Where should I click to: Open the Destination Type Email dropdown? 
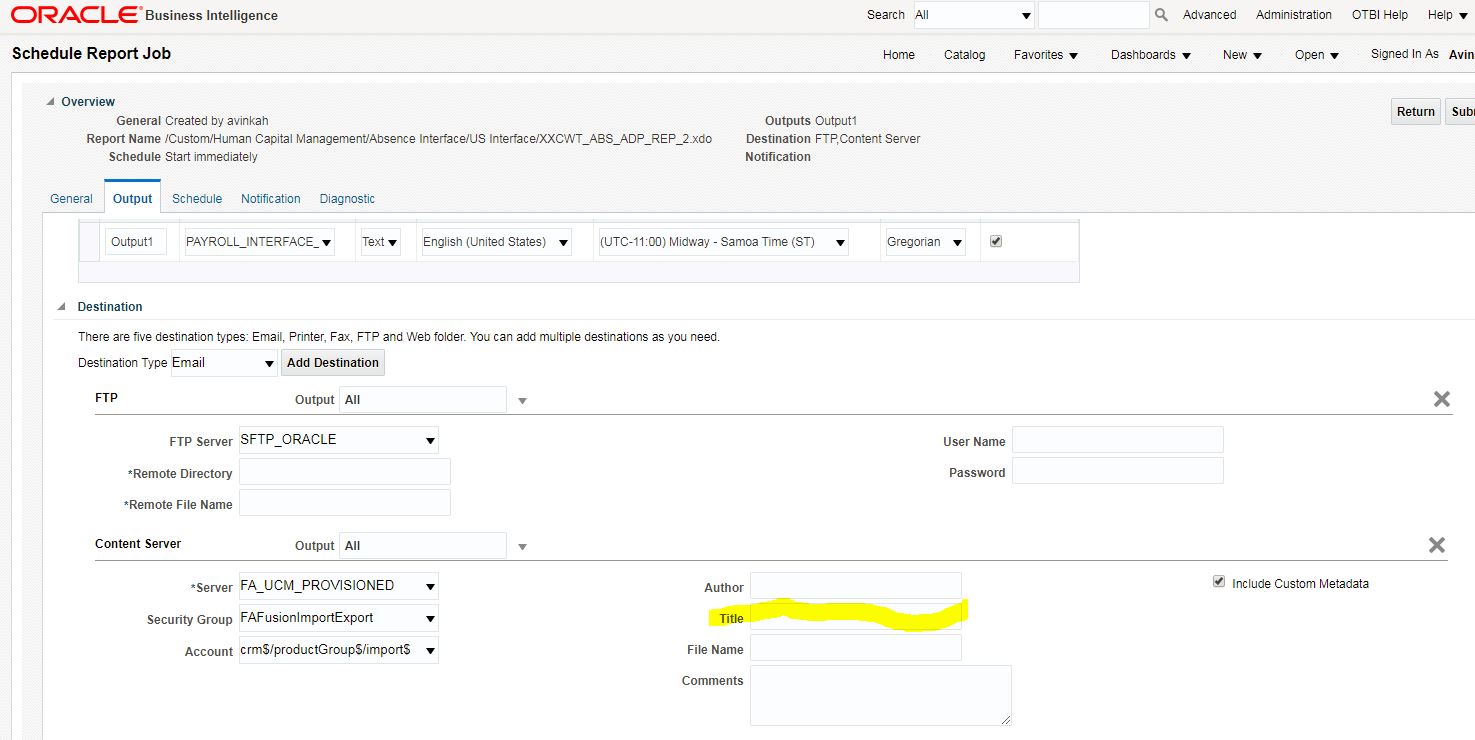pos(224,363)
